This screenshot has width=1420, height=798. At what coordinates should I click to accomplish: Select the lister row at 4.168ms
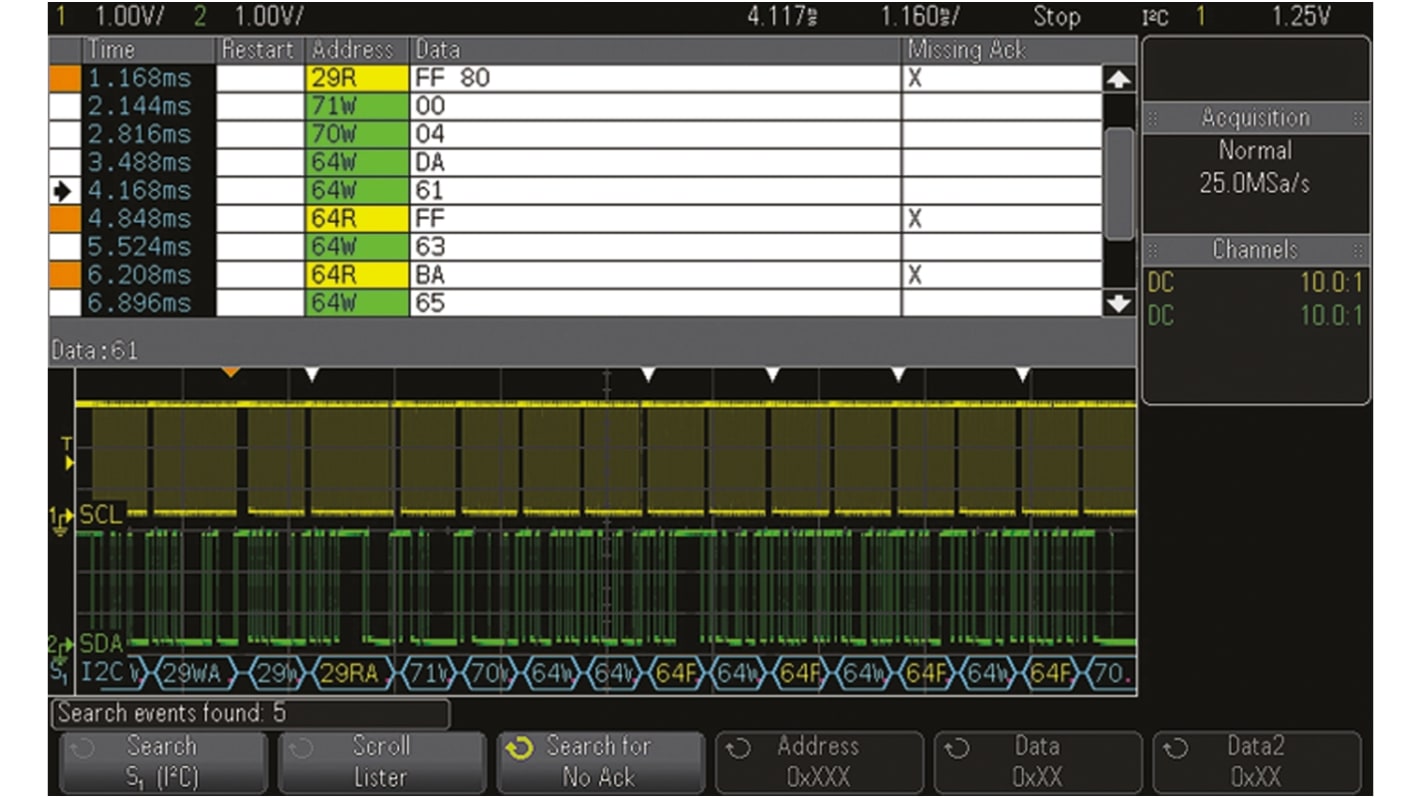pos(576,190)
